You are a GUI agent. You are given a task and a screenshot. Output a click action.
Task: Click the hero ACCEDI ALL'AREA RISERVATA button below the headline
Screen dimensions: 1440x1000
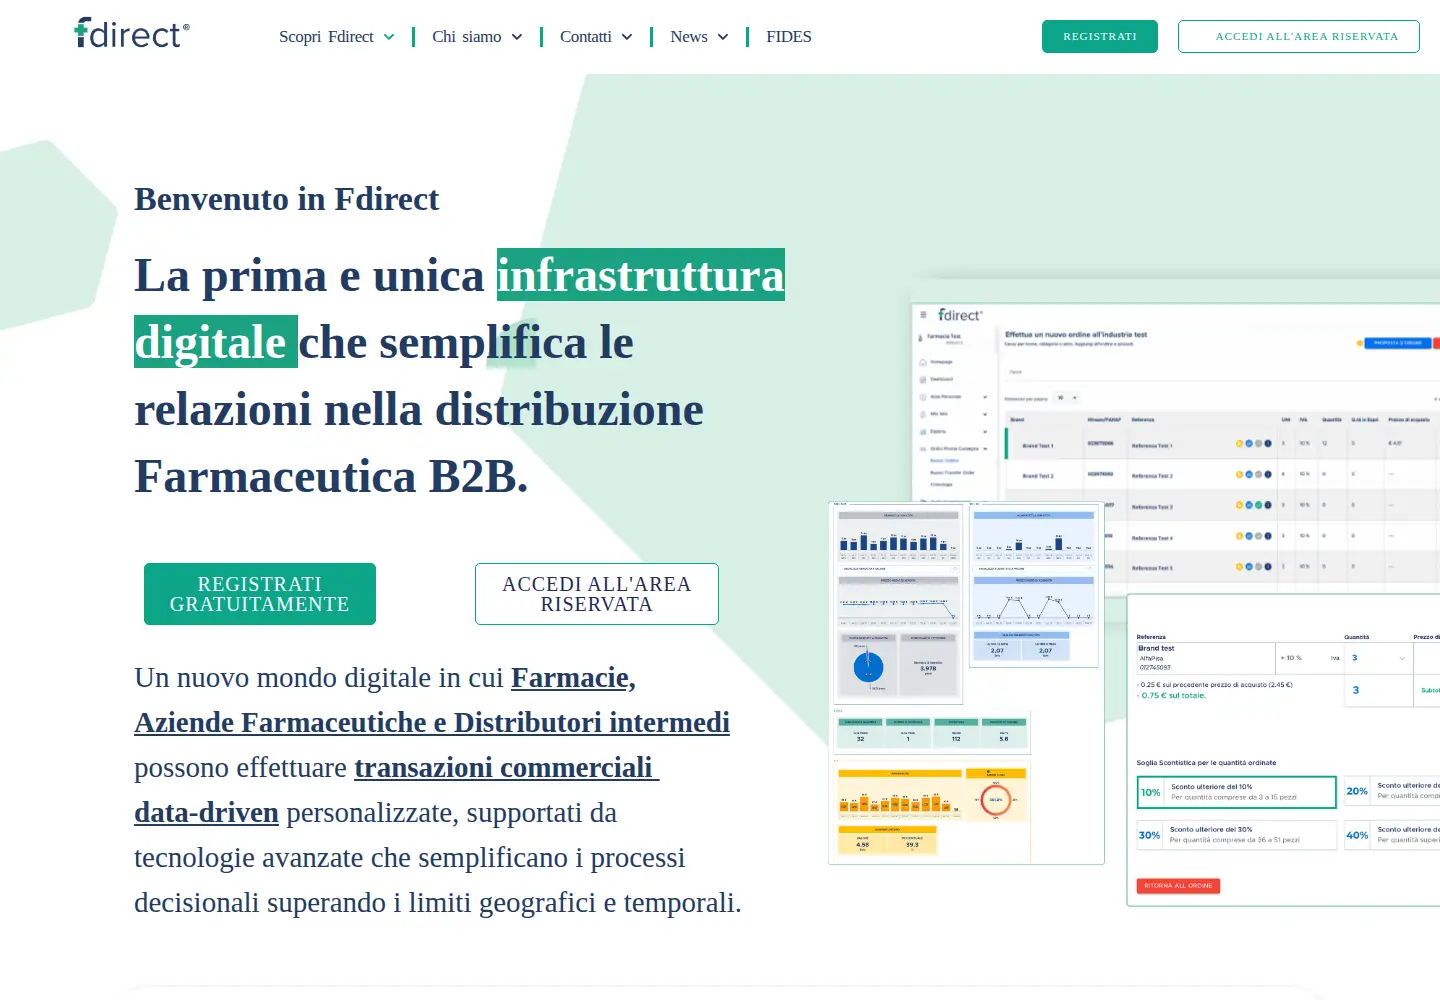(x=597, y=594)
